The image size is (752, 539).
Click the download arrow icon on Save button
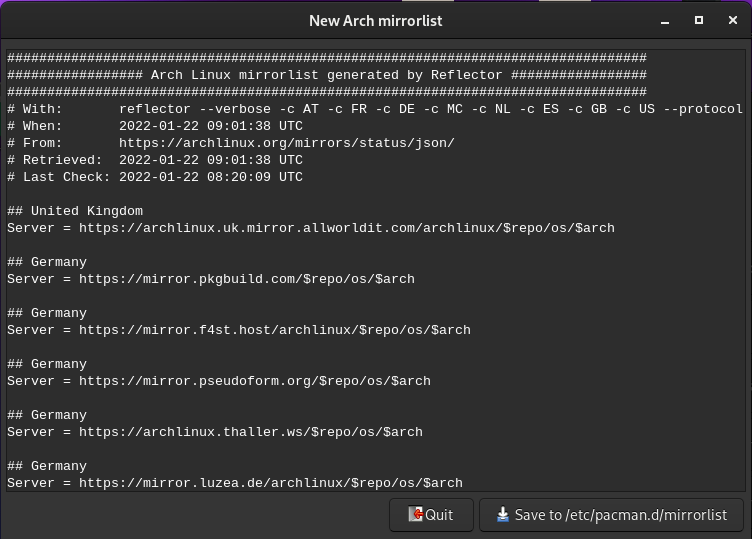click(502, 515)
